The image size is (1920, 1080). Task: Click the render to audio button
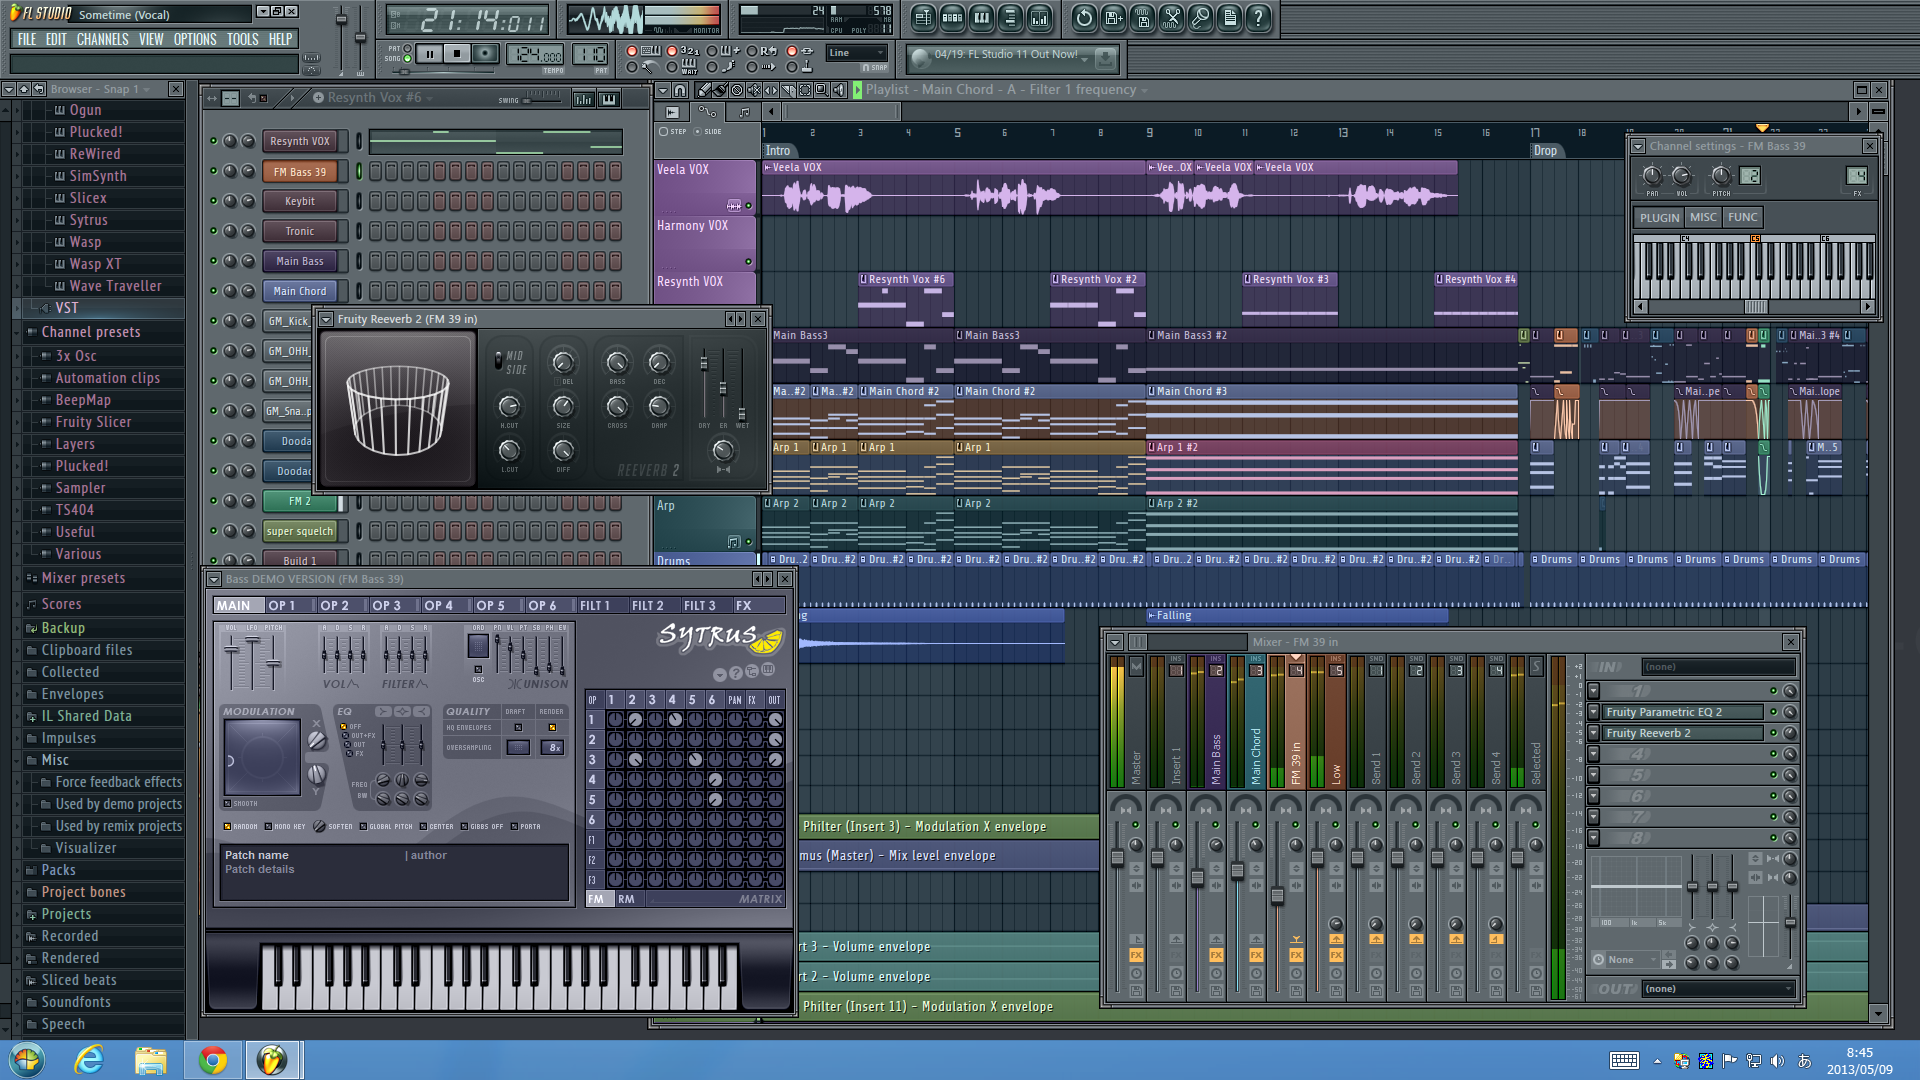[x=1142, y=18]
